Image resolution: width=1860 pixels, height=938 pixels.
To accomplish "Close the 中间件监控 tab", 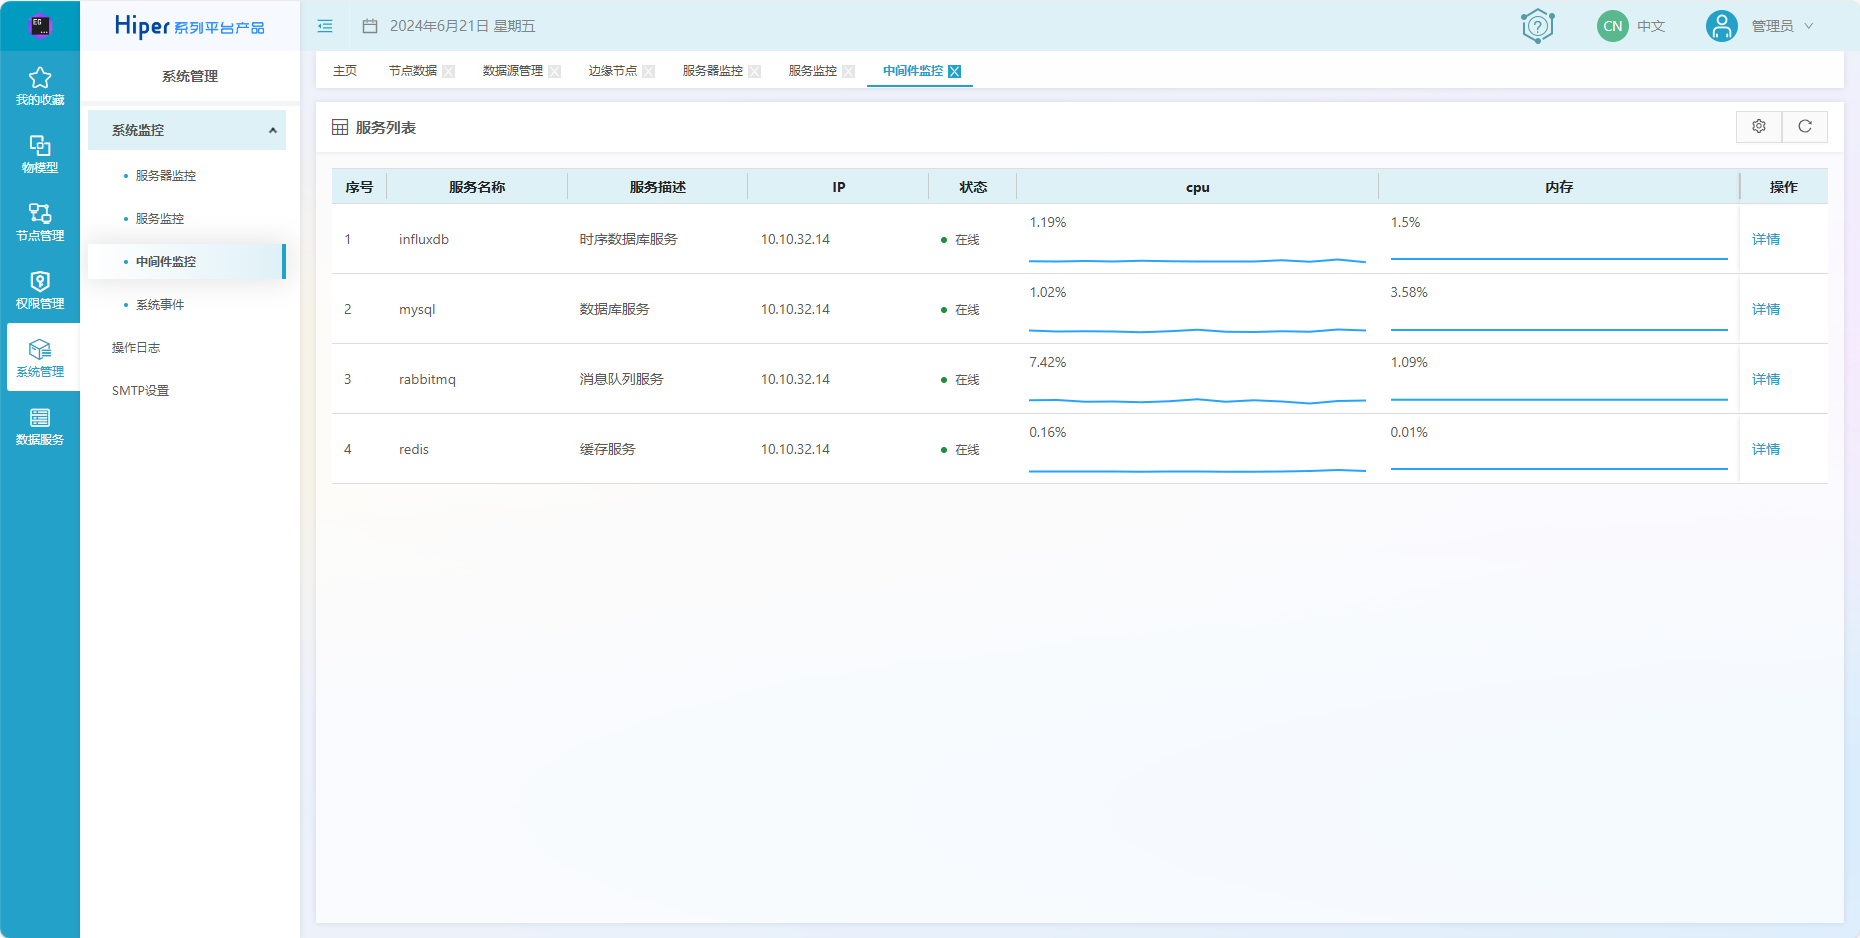I will (955, 71).
